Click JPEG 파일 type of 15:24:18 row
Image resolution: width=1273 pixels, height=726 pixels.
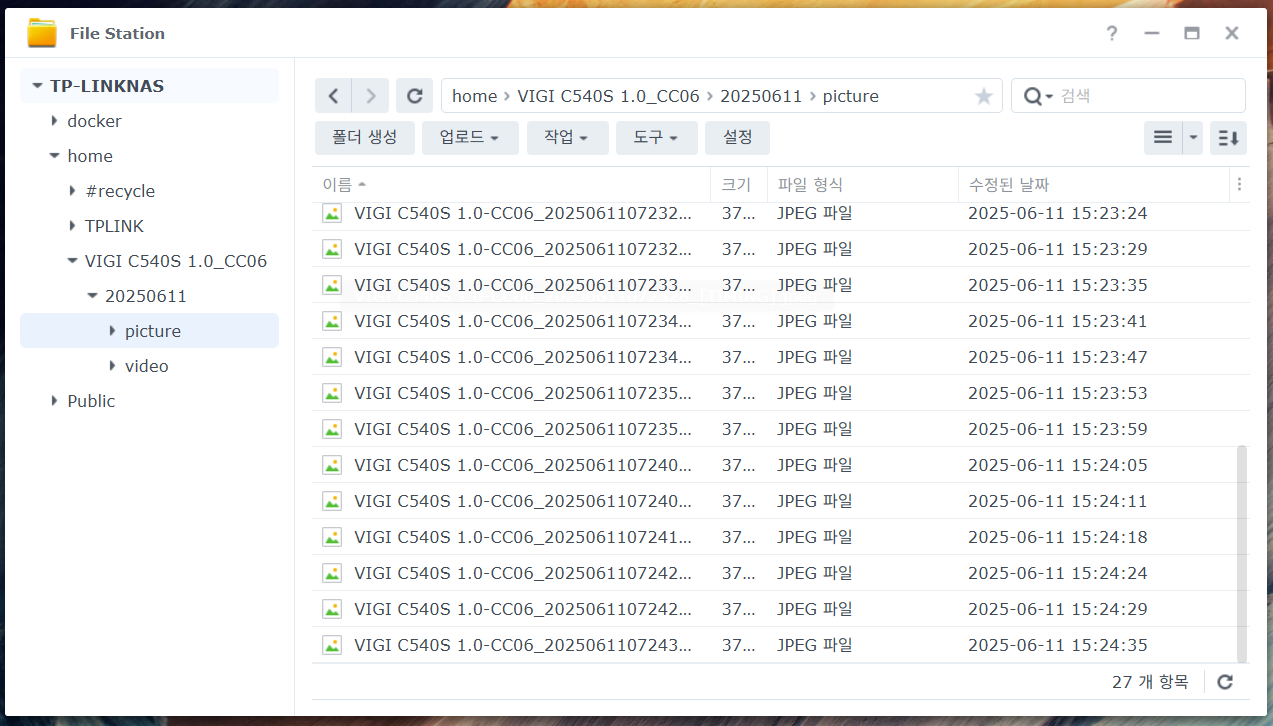(815, 537)
